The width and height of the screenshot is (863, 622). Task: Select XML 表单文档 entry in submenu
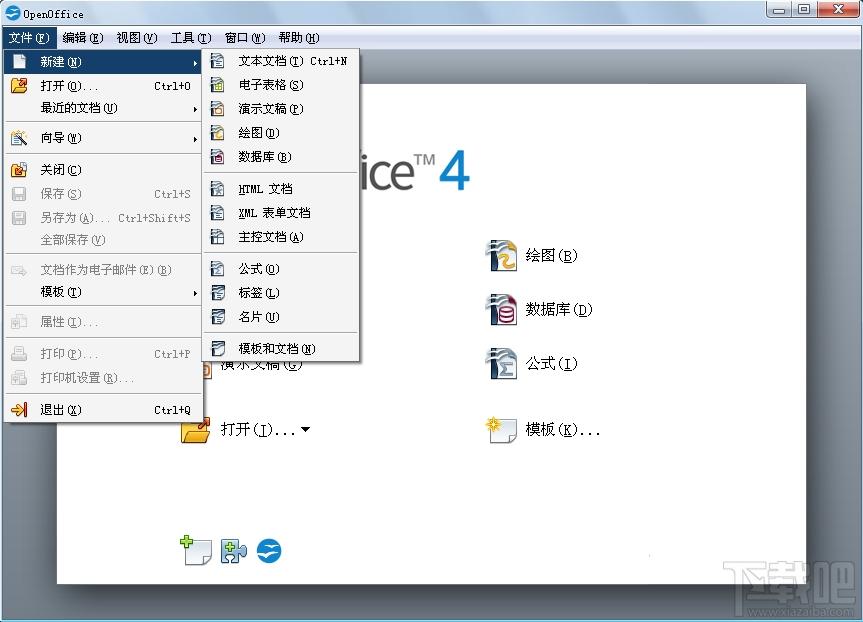click(281, 212)
